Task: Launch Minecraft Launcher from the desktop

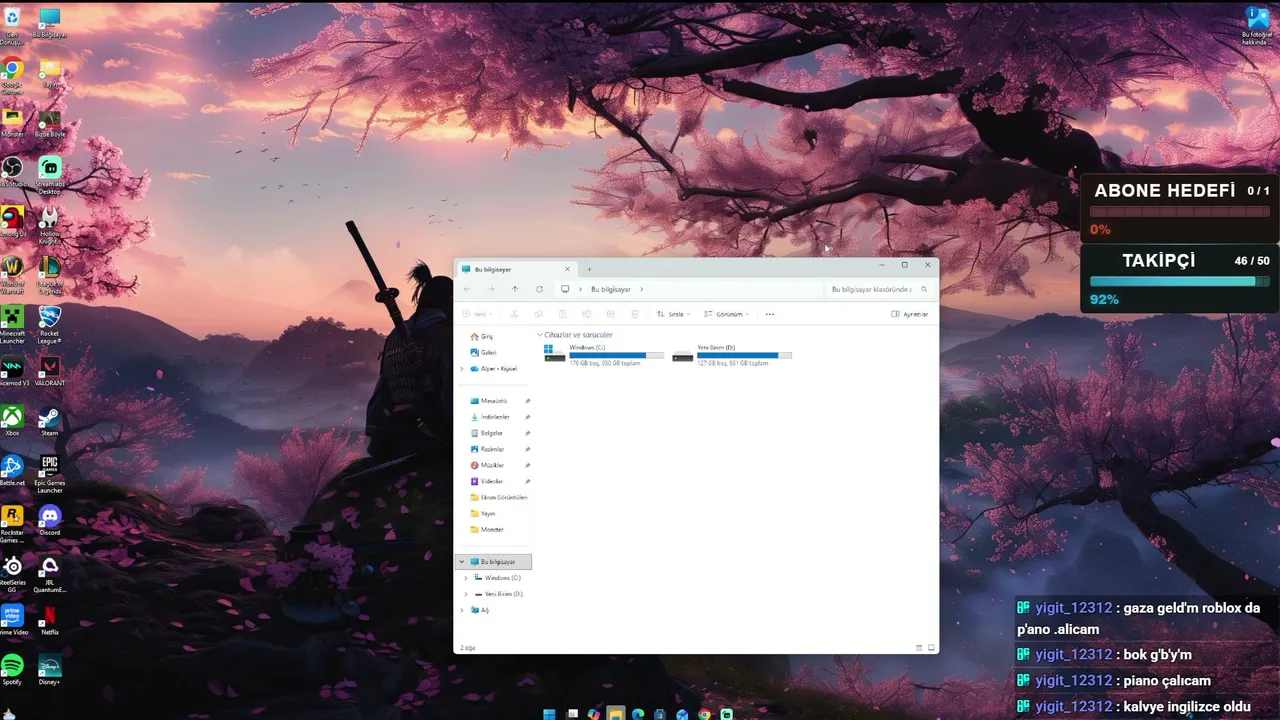Action: pyautogui.click(x=12, y=324)
